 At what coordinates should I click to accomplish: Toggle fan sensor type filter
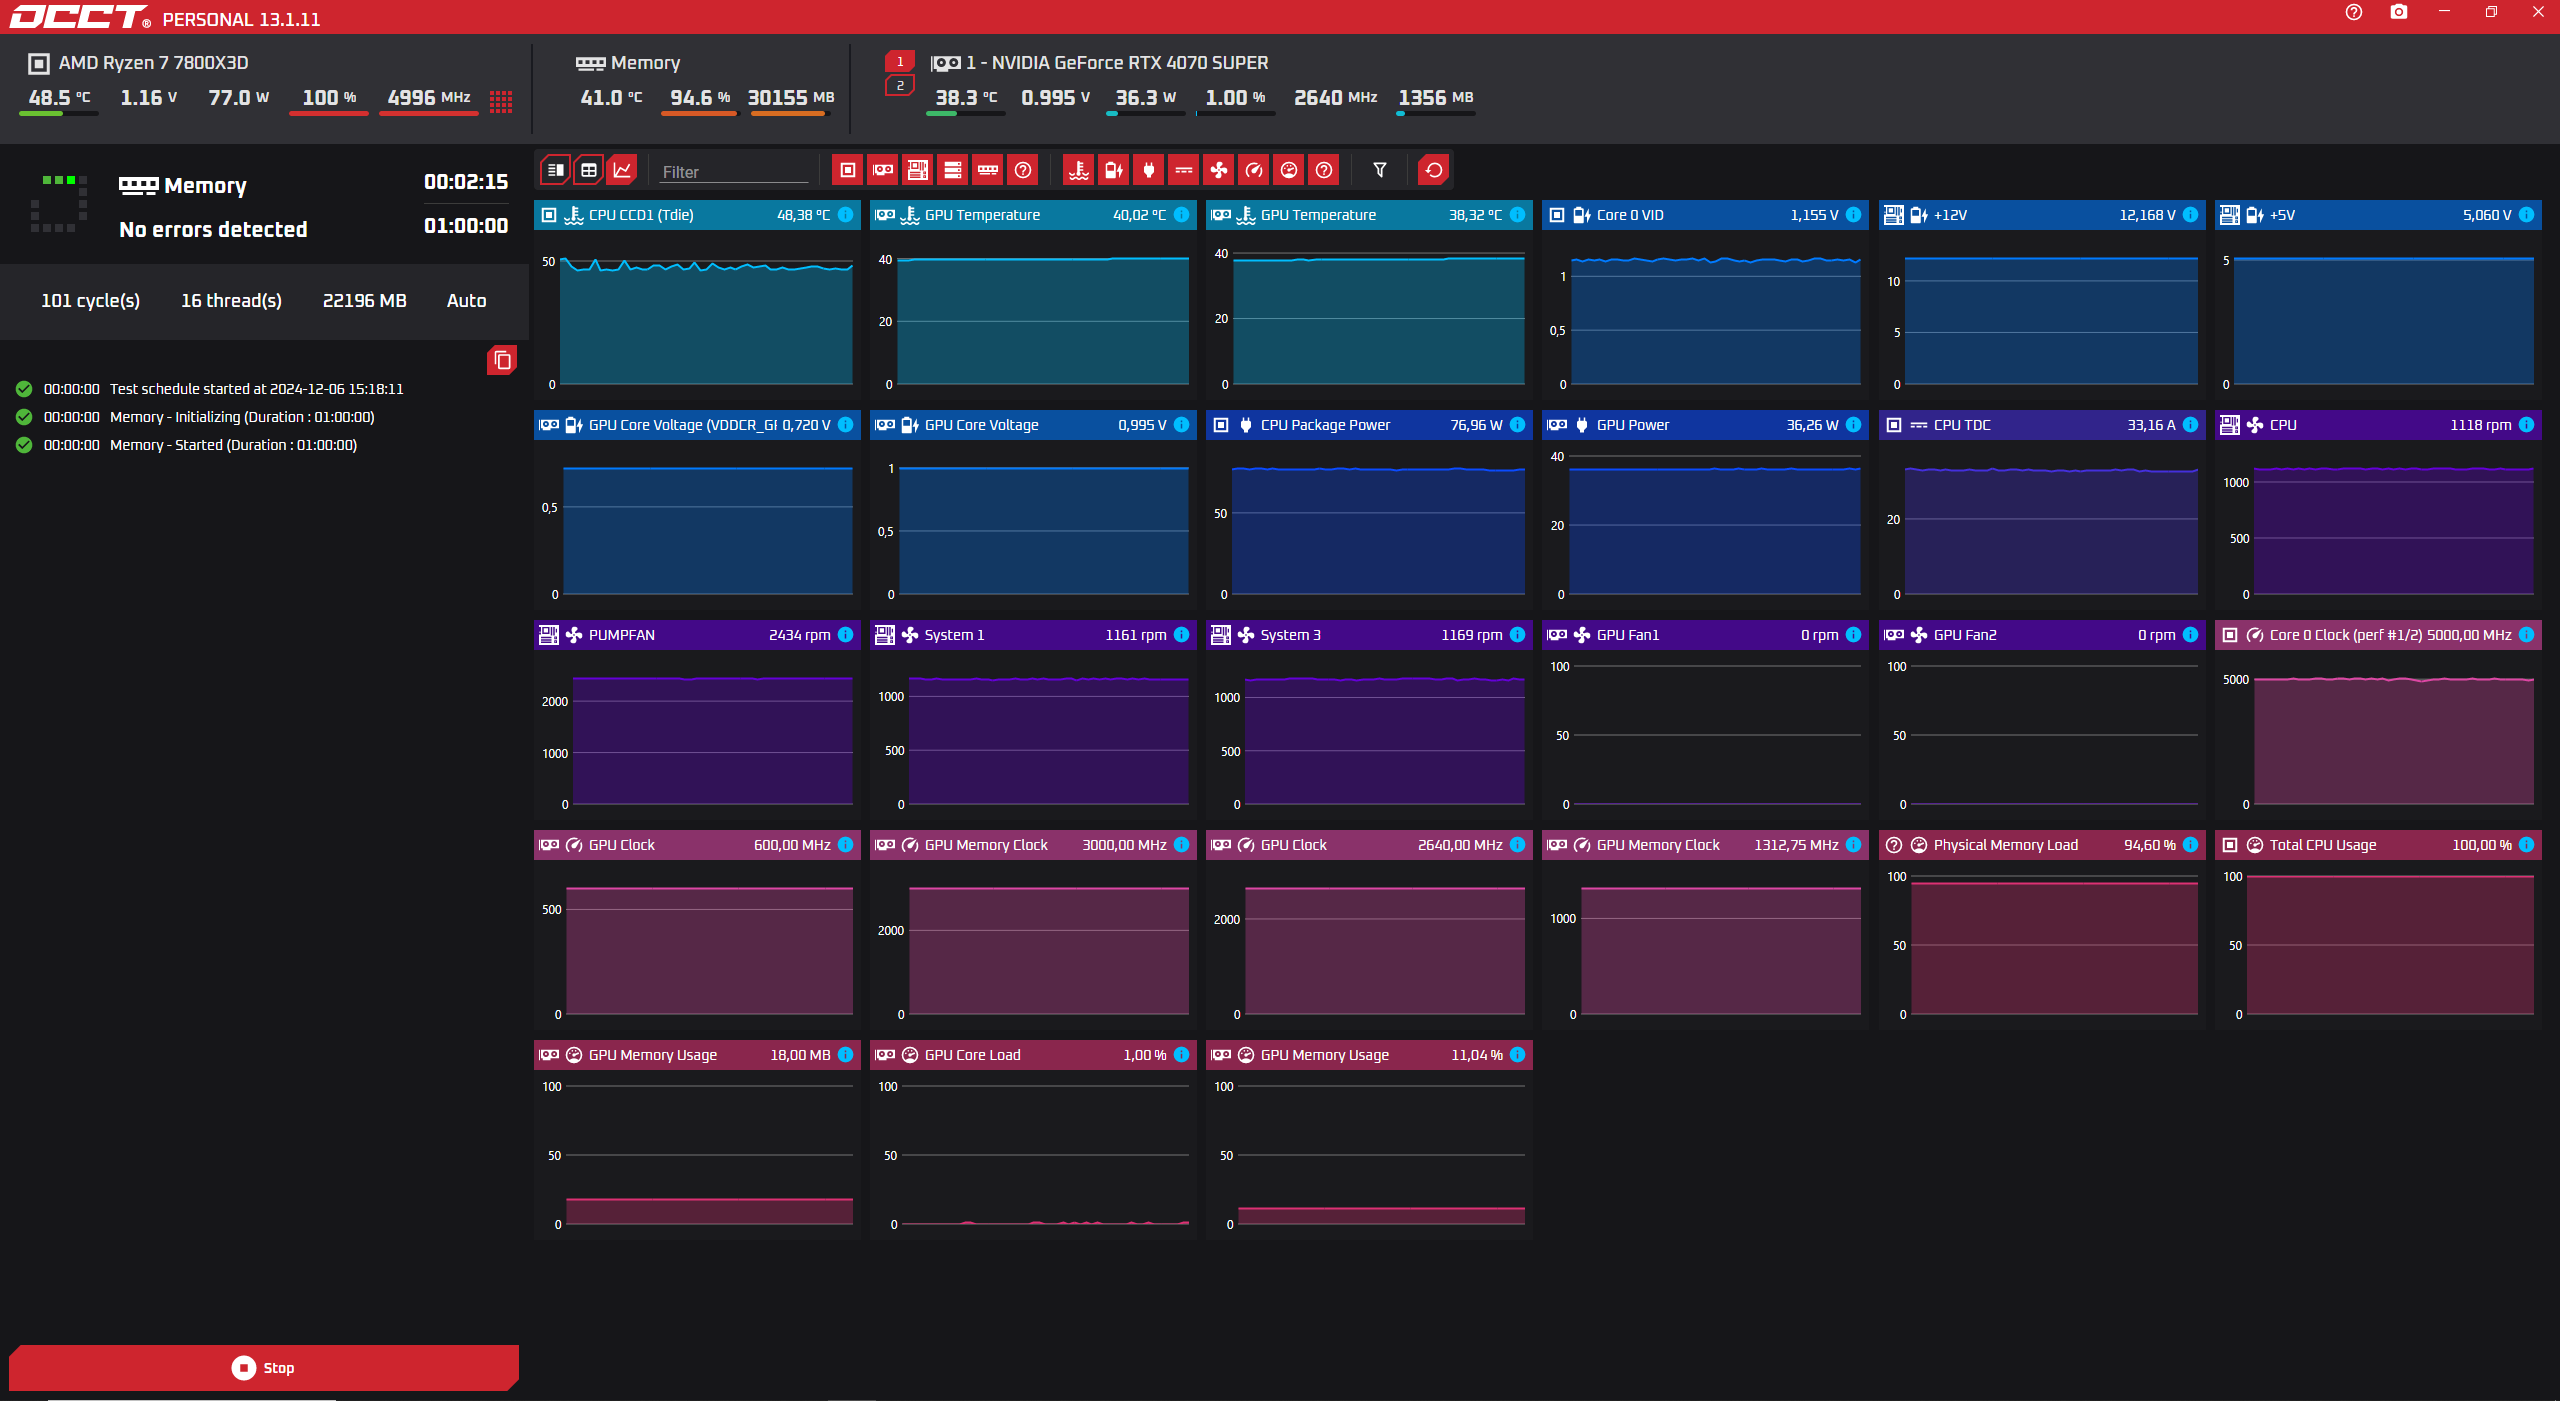1219,170
